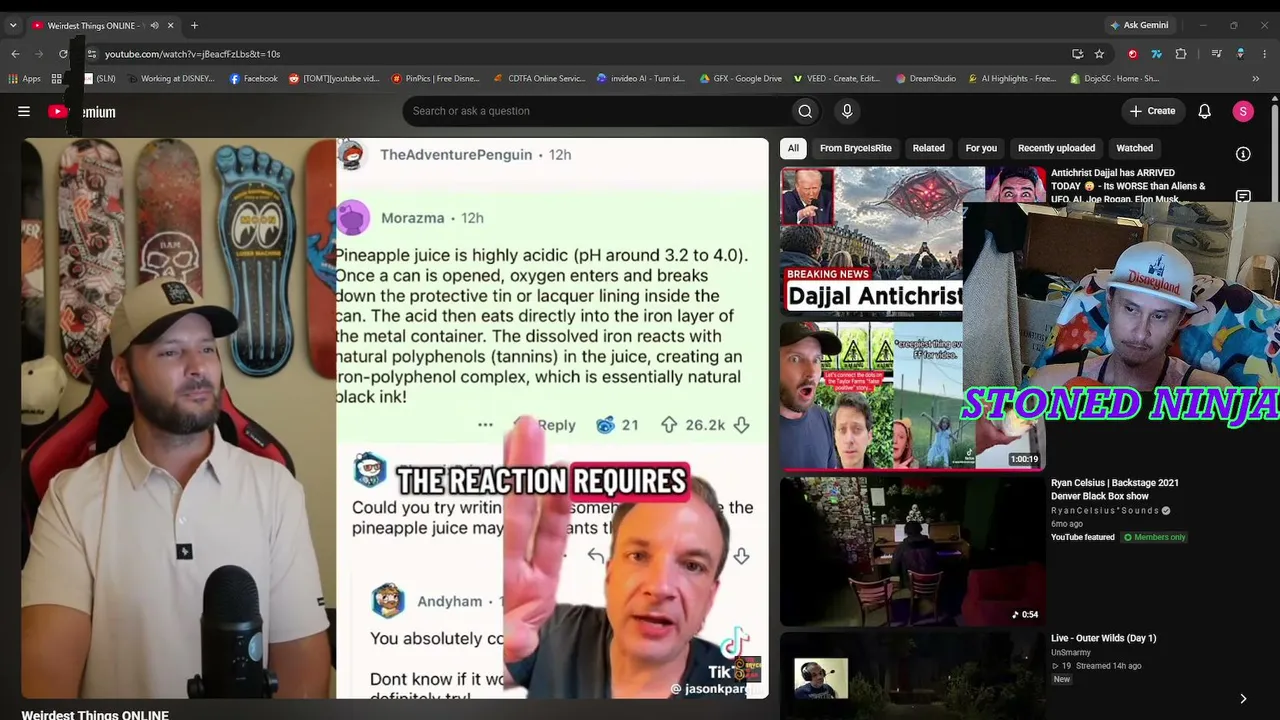Screen dimensions: 1280x720
Task: Open the Apps shortcut in bookmarks bar
Action: click(x=25, y=78)
